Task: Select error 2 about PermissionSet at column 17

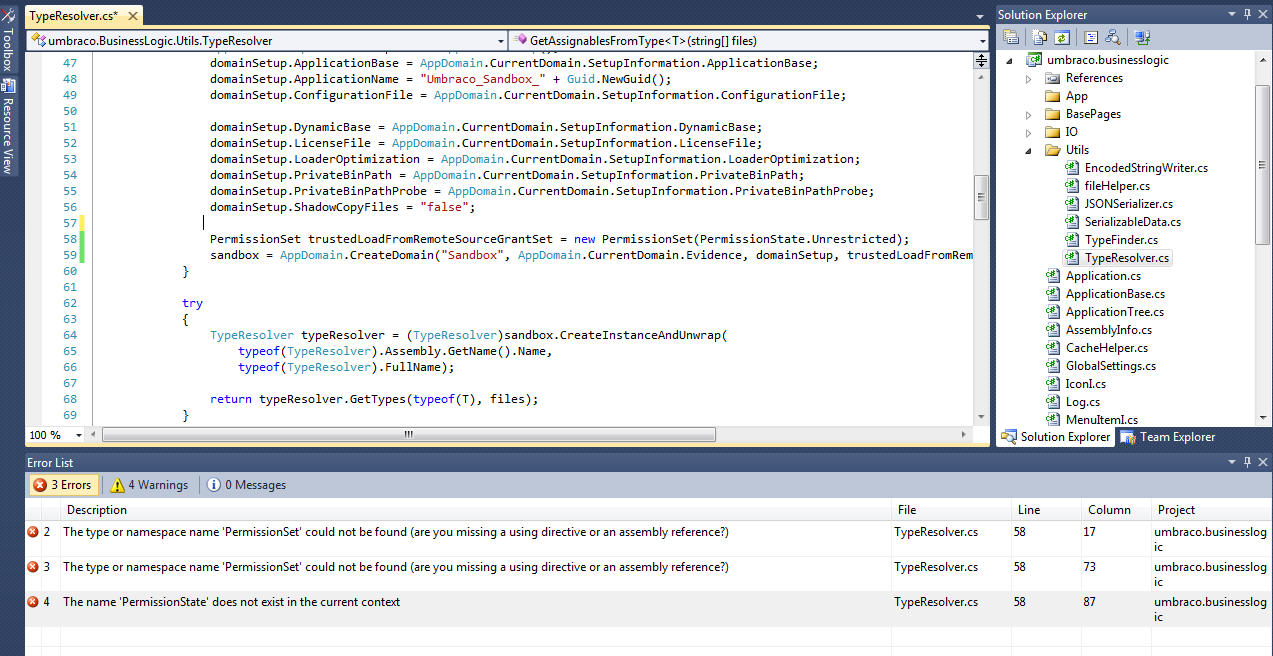Action: point(649,539)
